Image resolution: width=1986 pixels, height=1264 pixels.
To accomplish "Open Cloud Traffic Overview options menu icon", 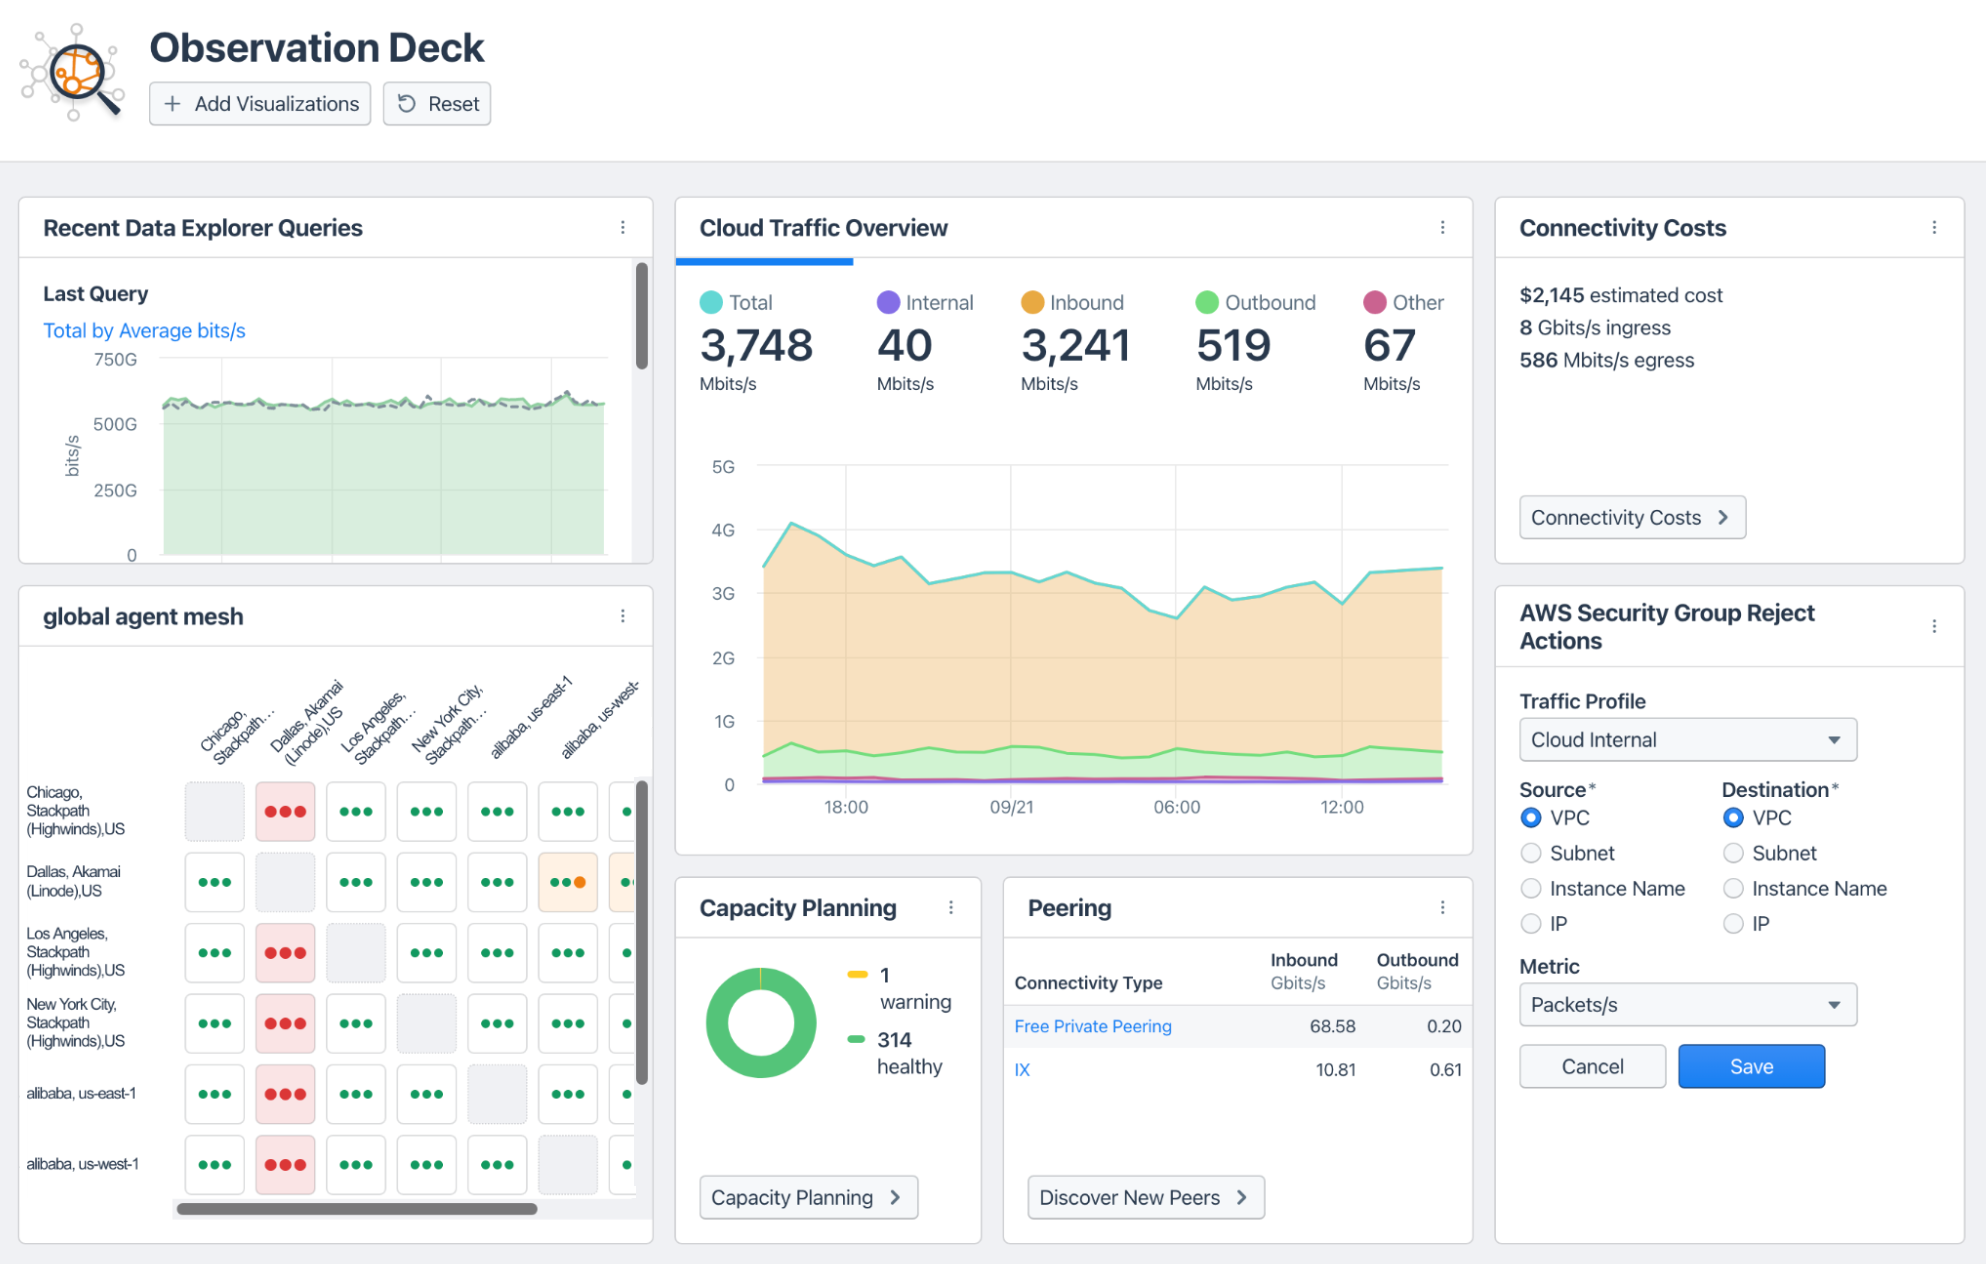I will point(1442,228).
